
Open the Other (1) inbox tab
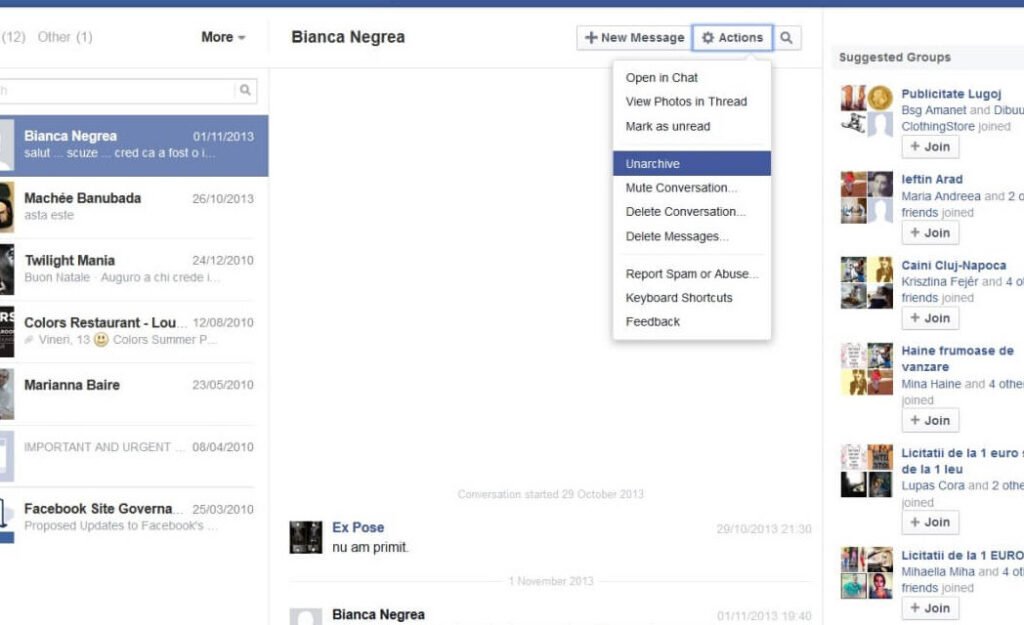coord(65,37)
